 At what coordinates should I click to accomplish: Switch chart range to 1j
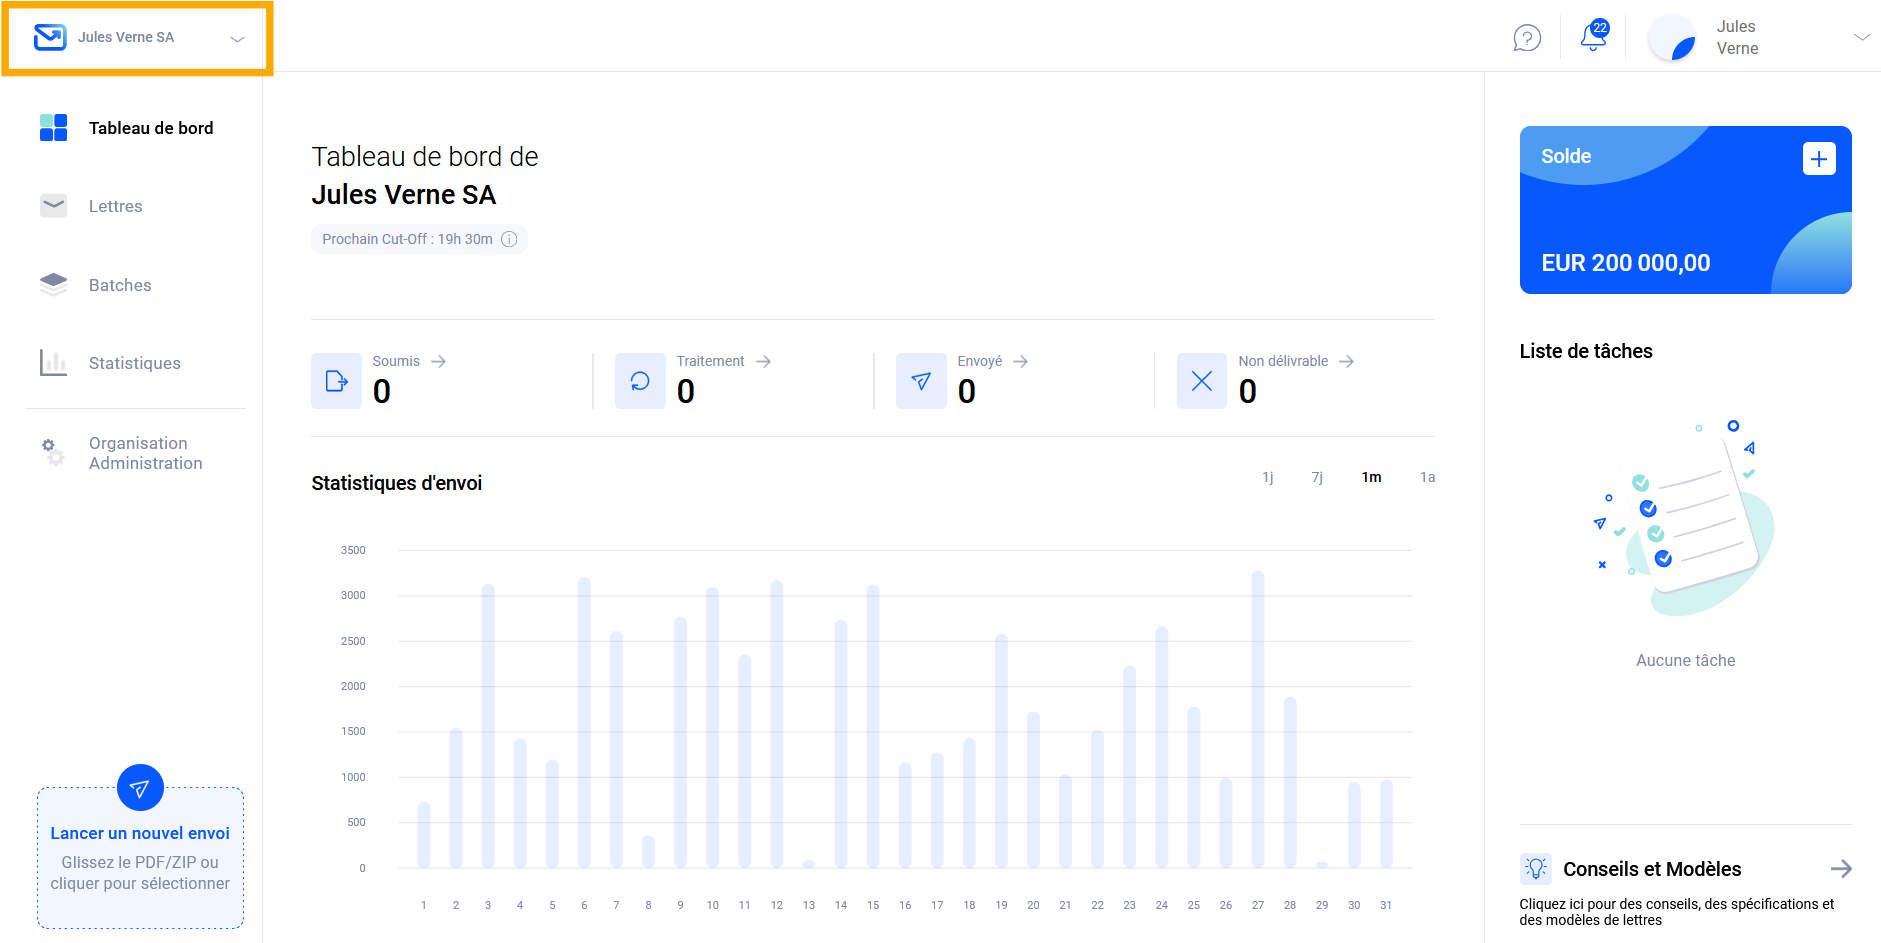(1267, 477)
